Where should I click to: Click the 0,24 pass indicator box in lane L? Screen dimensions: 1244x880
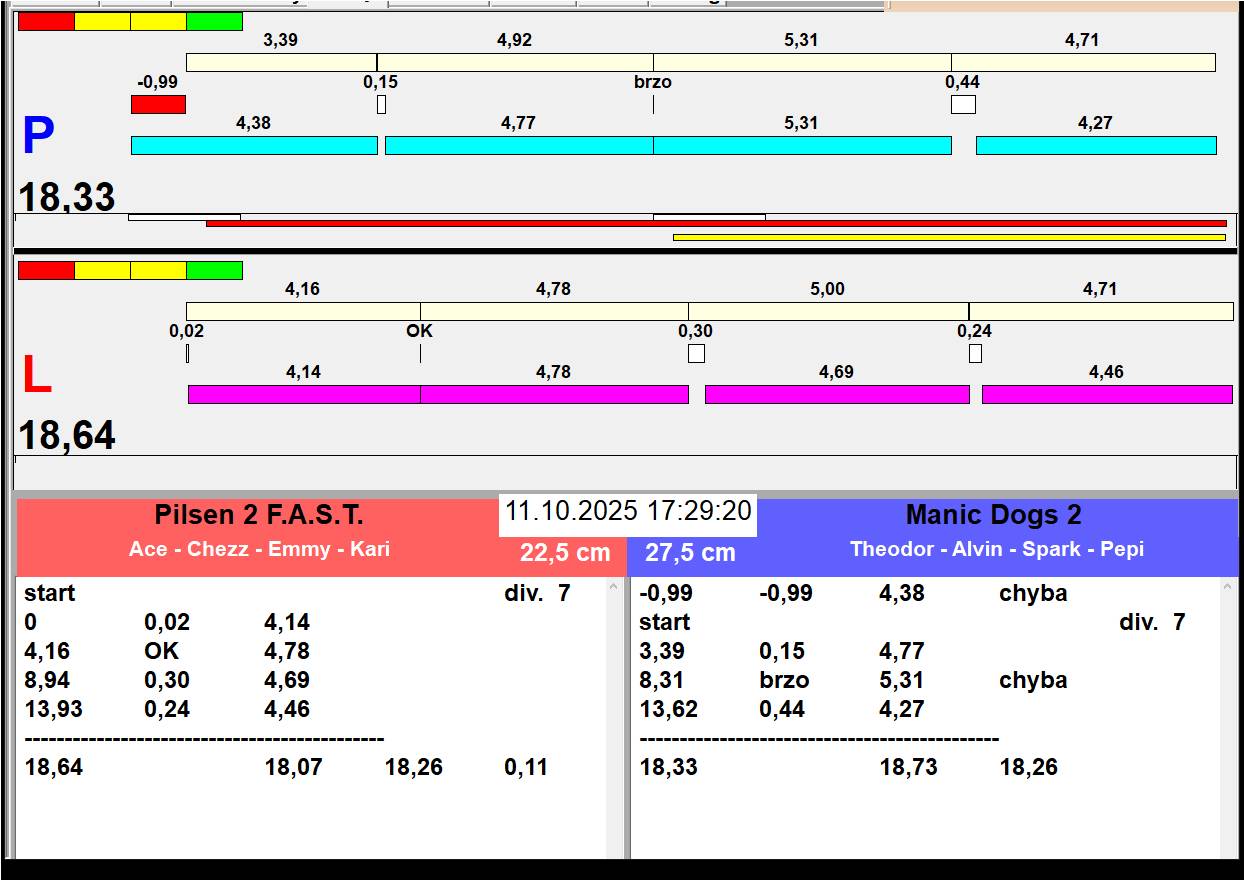click(x=975, y=353)
